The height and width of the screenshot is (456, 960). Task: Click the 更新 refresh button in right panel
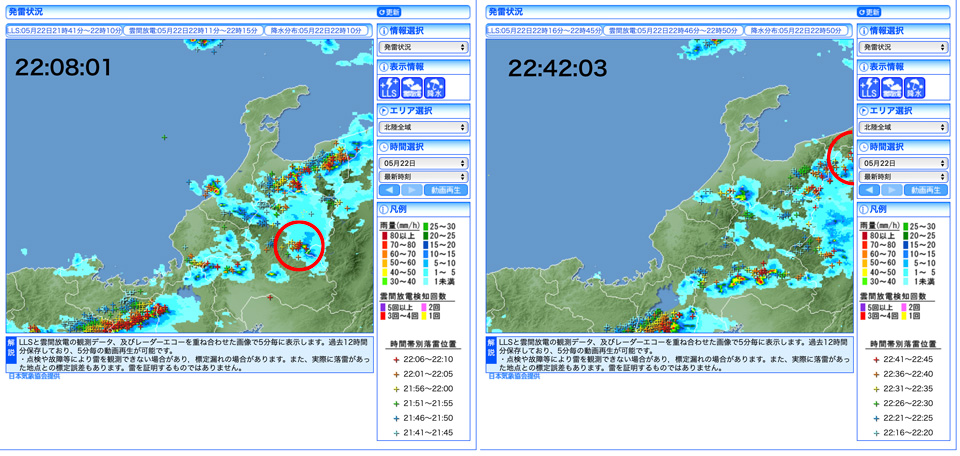[868, 12]
